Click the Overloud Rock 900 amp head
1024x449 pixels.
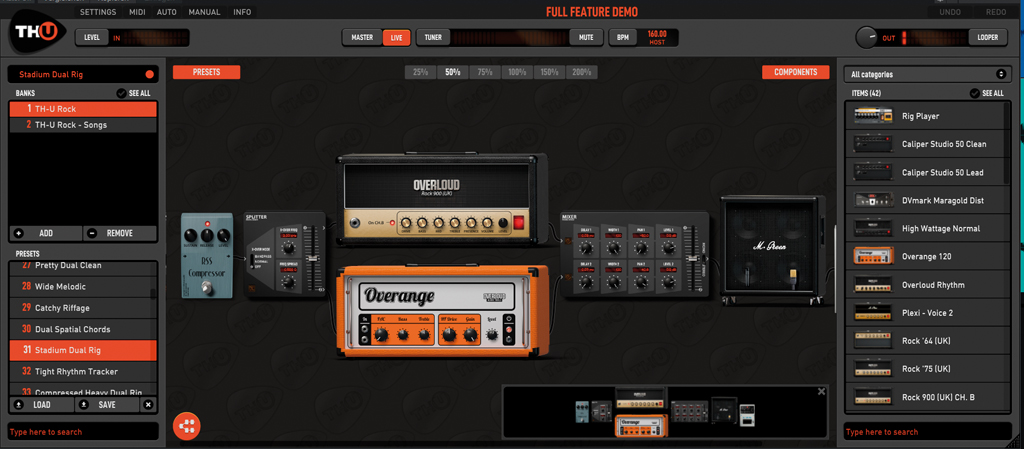coord(443,198)
